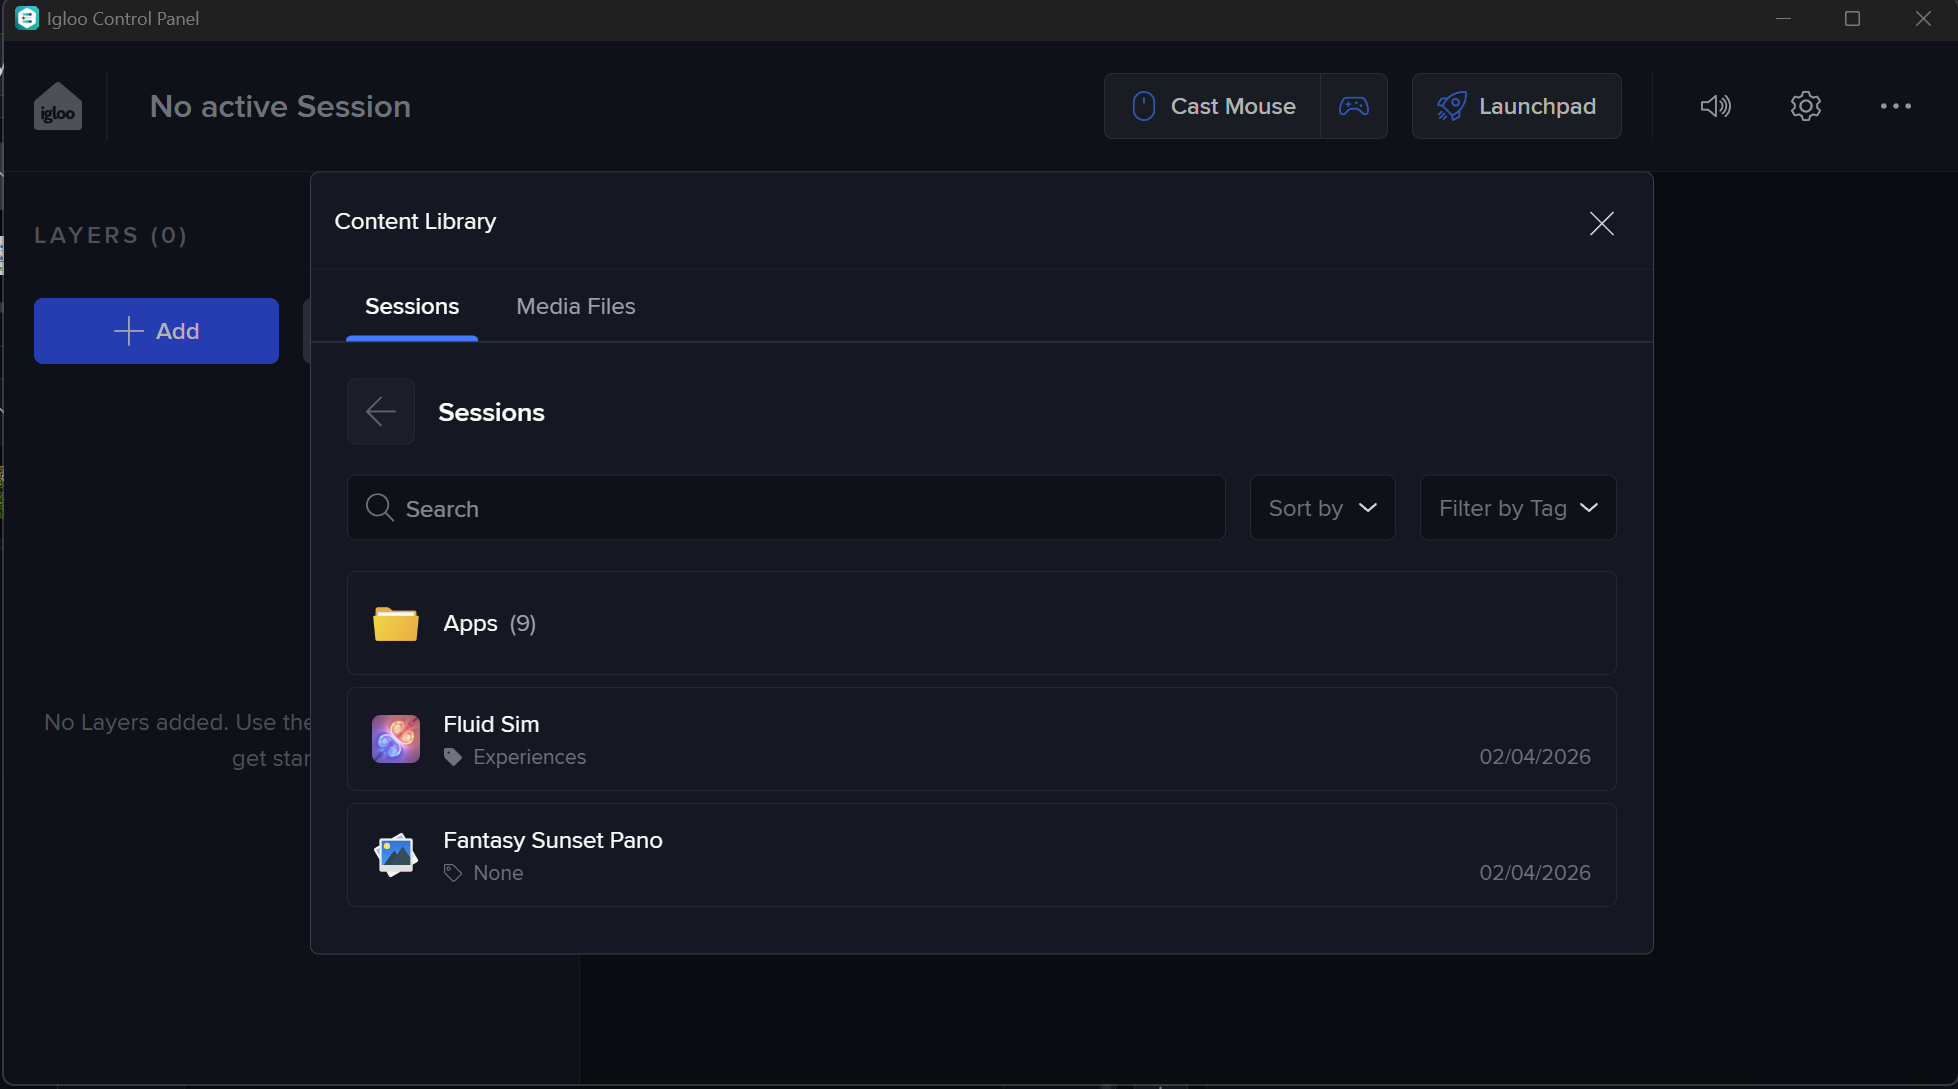Click the back arrow in Sessions
The width and height of the screenshot is (1958, 1089).
point(381,411)
